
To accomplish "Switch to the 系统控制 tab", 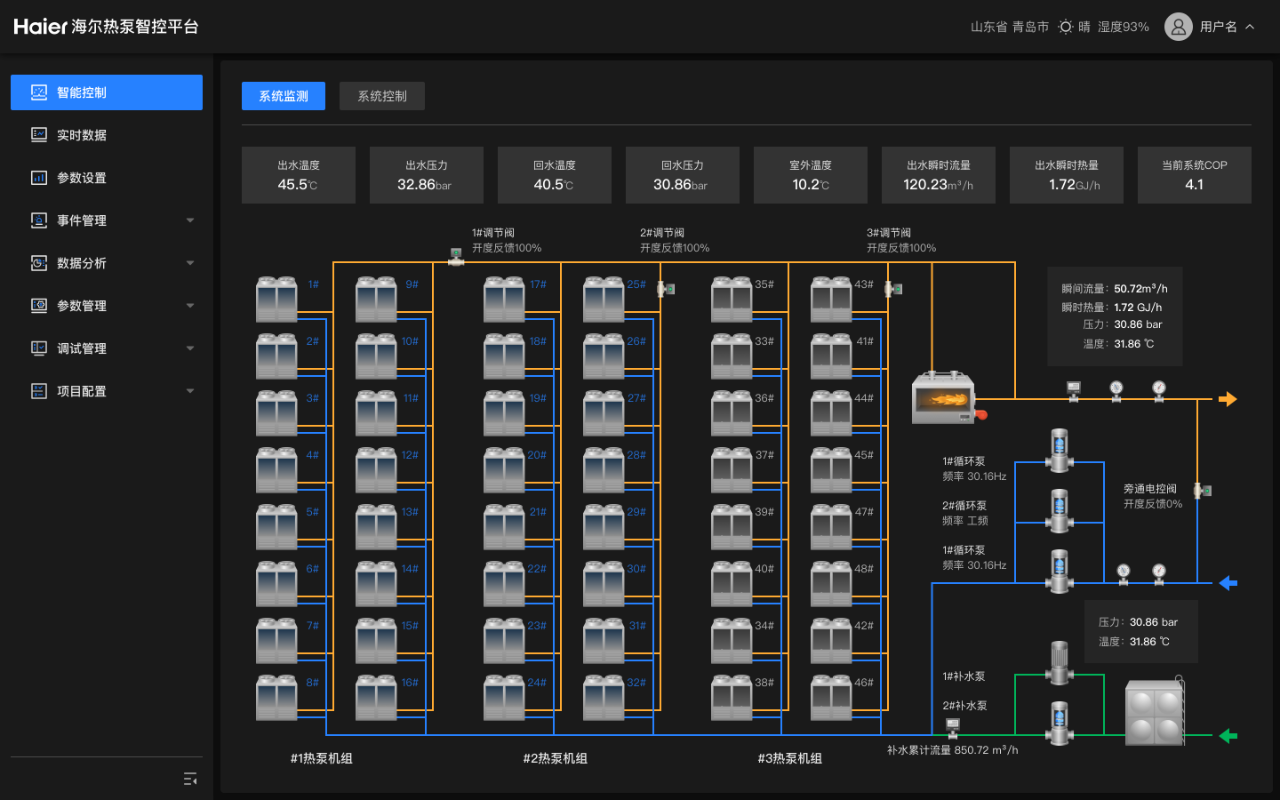I will pyautogui.click(x=382, y=96).
